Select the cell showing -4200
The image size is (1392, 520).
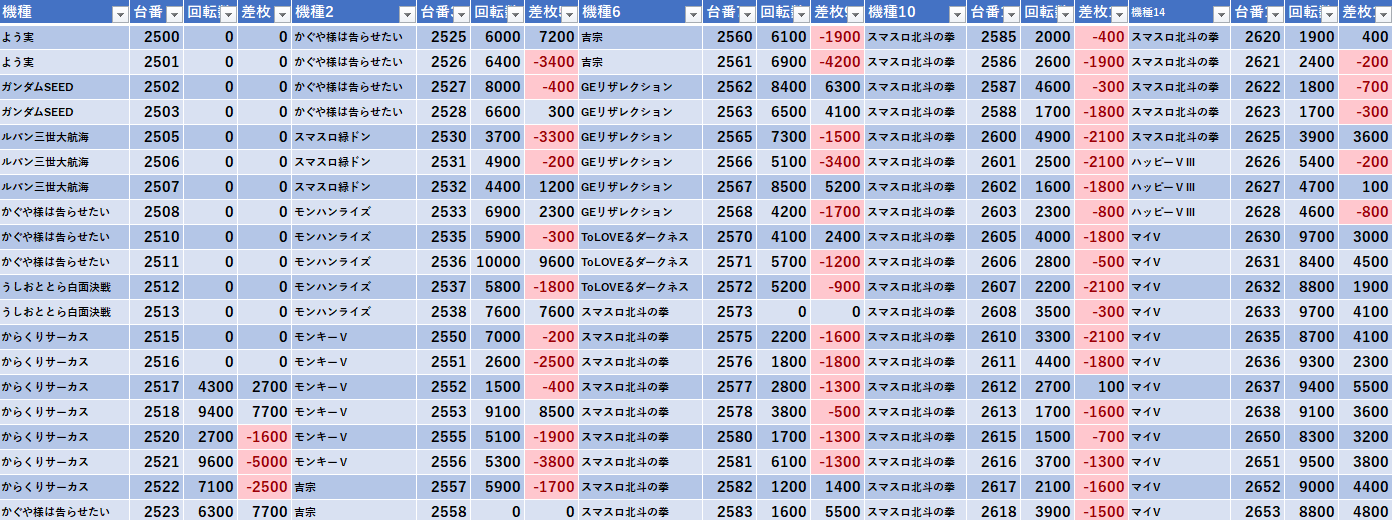(838, 62)
